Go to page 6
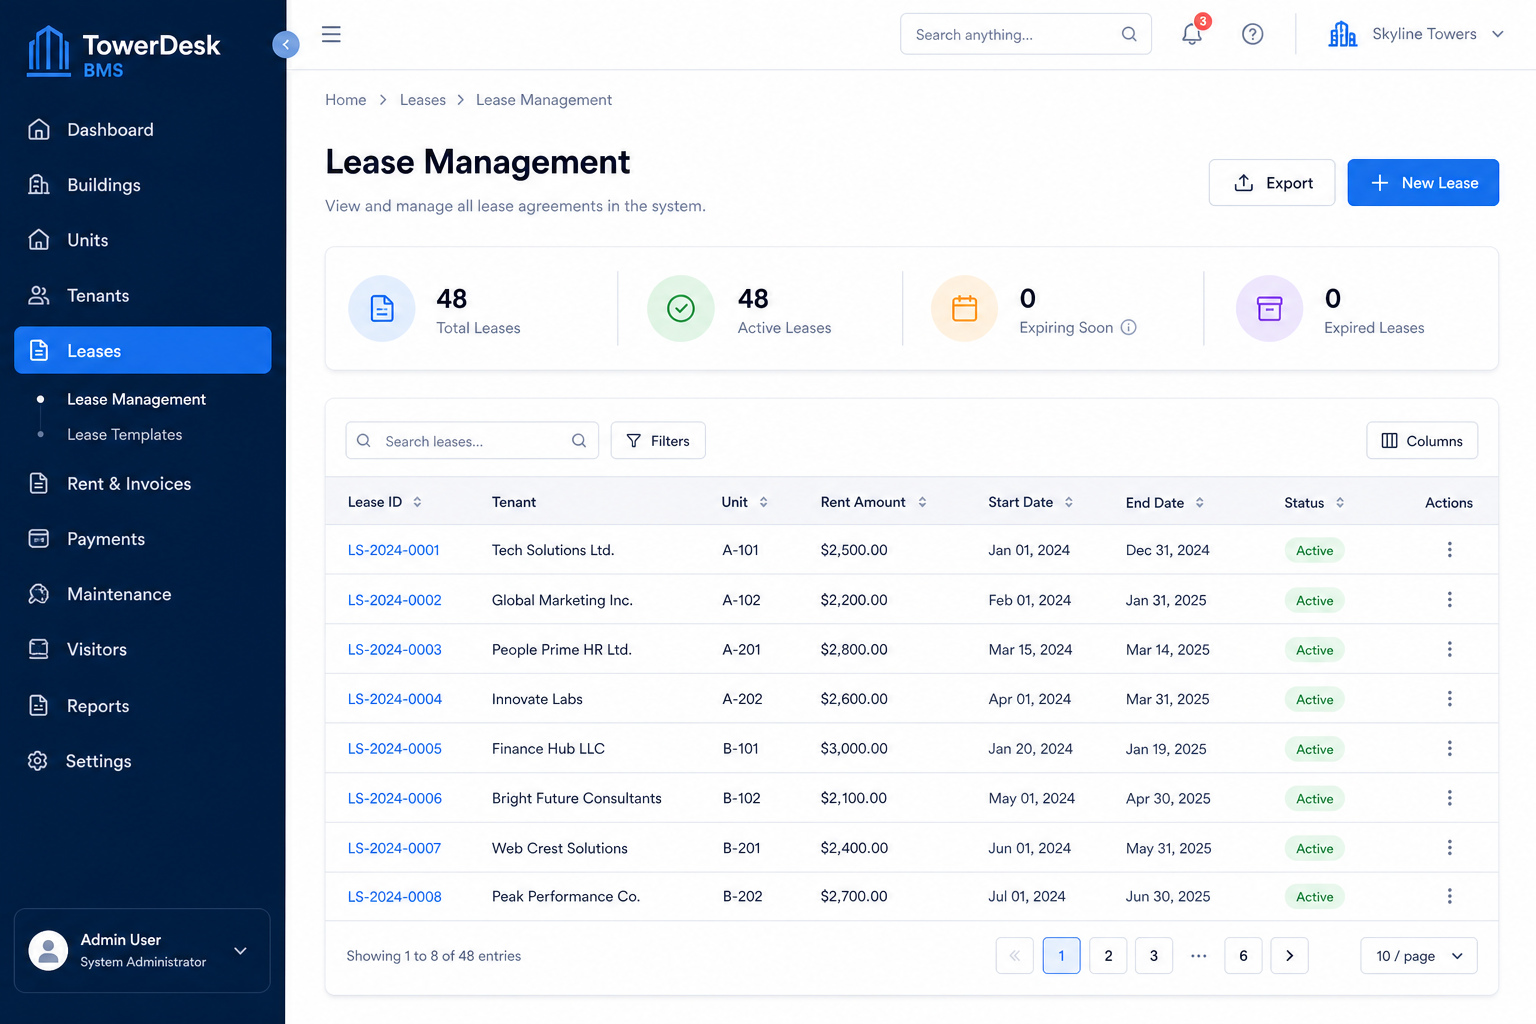1536x1024 pixels. (1243, 956)
